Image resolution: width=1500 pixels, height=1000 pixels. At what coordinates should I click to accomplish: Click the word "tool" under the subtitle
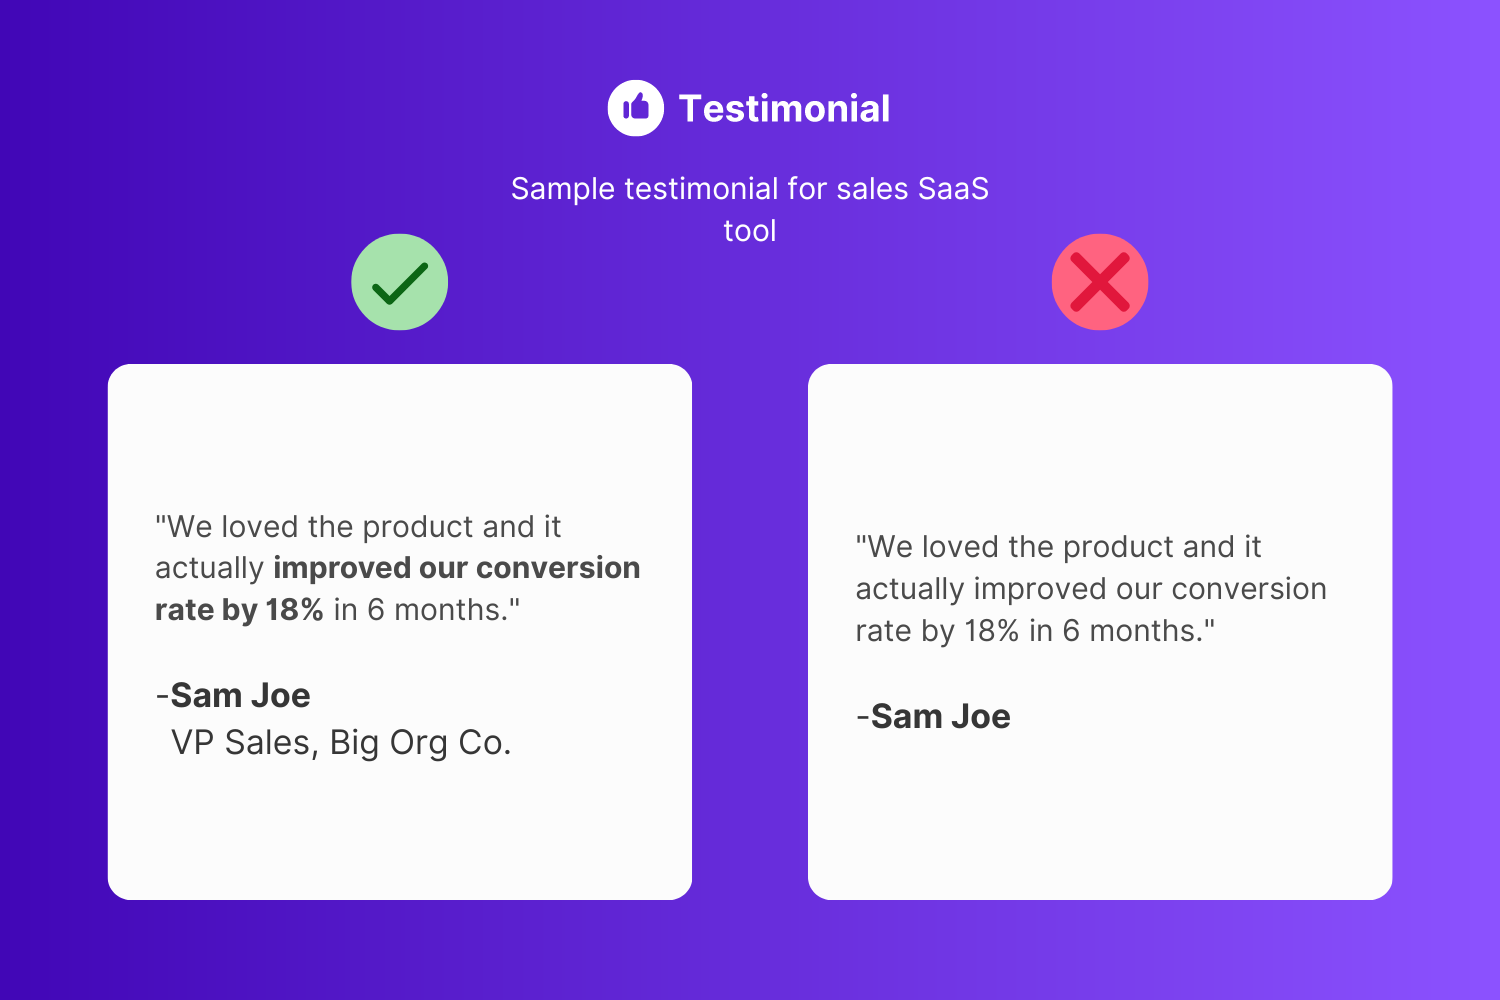click(x=750, y=231)
